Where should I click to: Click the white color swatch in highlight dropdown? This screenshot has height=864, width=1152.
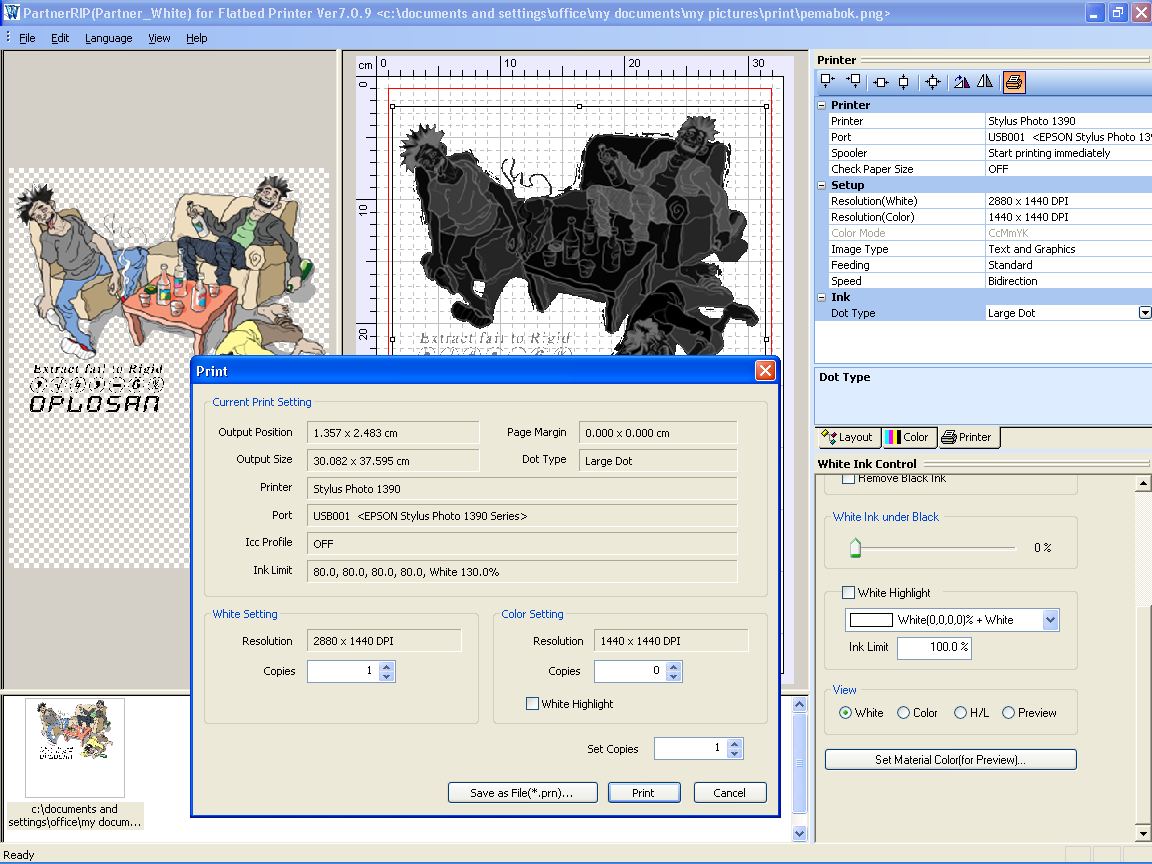click(871, 620)
